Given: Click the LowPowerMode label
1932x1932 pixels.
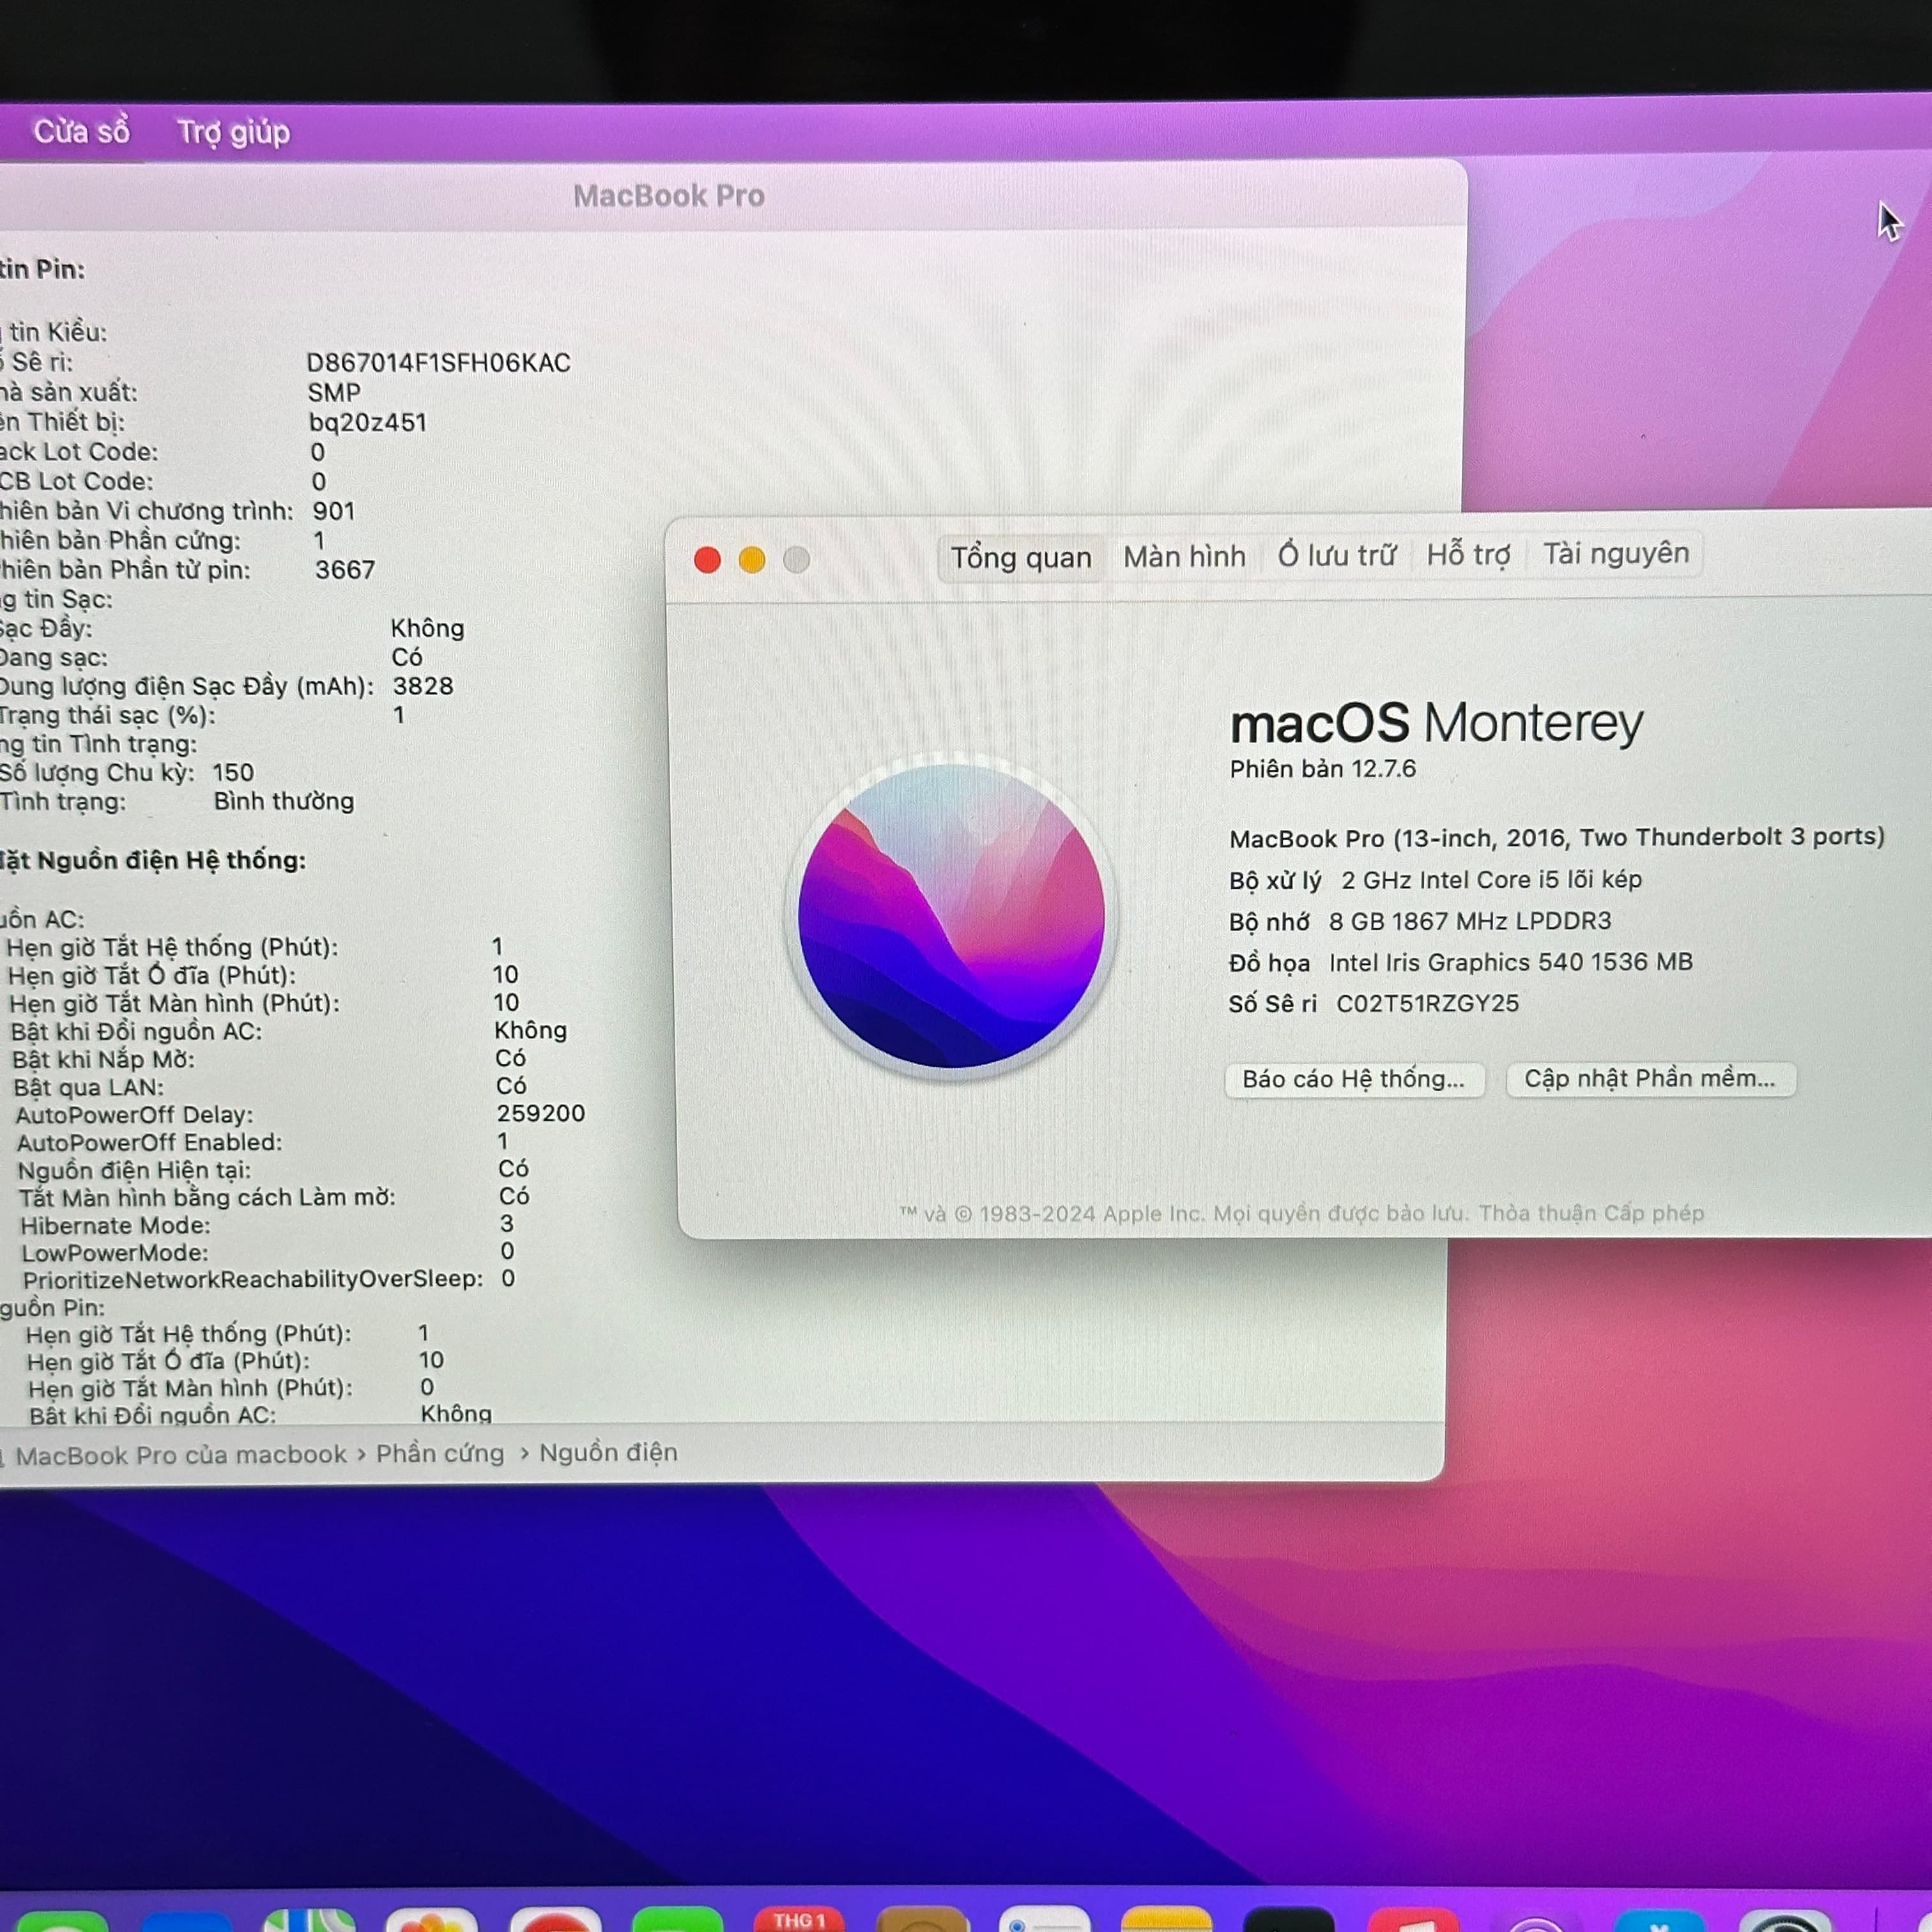Looking at the screenshot, I should coord(115,1252).
